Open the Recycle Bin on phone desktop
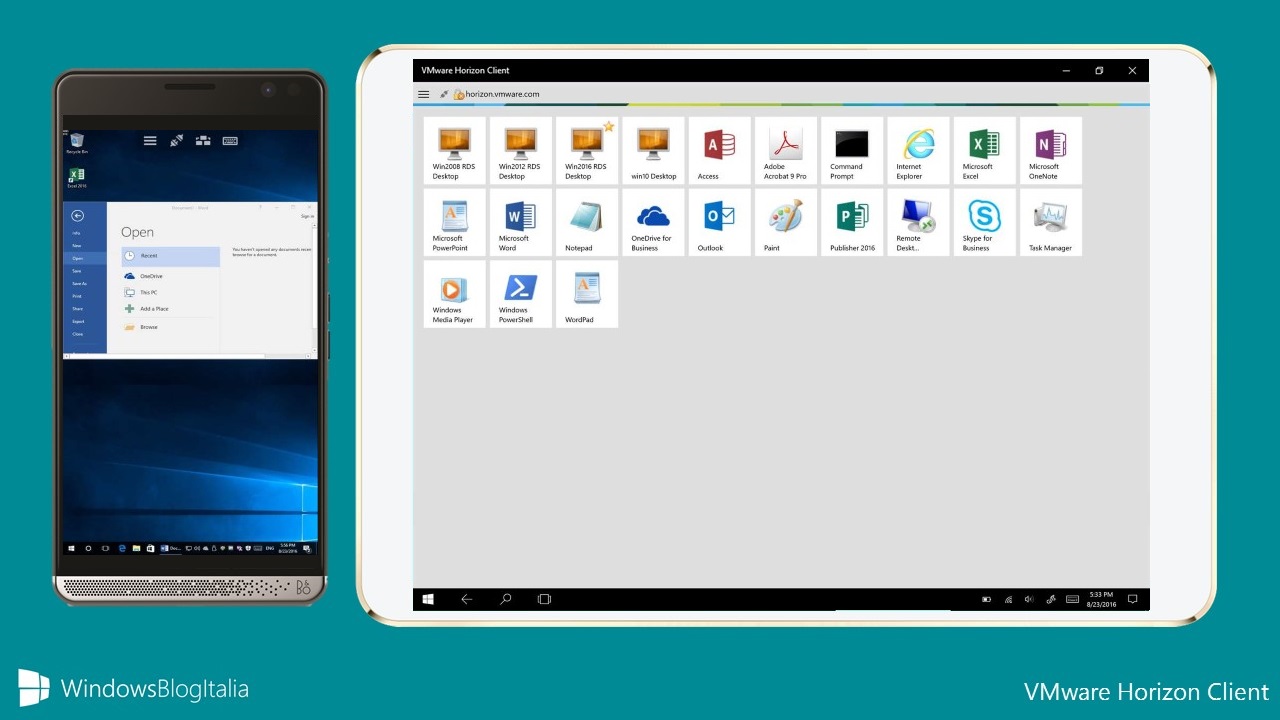The image size is (1280, 720). point(77,143)
